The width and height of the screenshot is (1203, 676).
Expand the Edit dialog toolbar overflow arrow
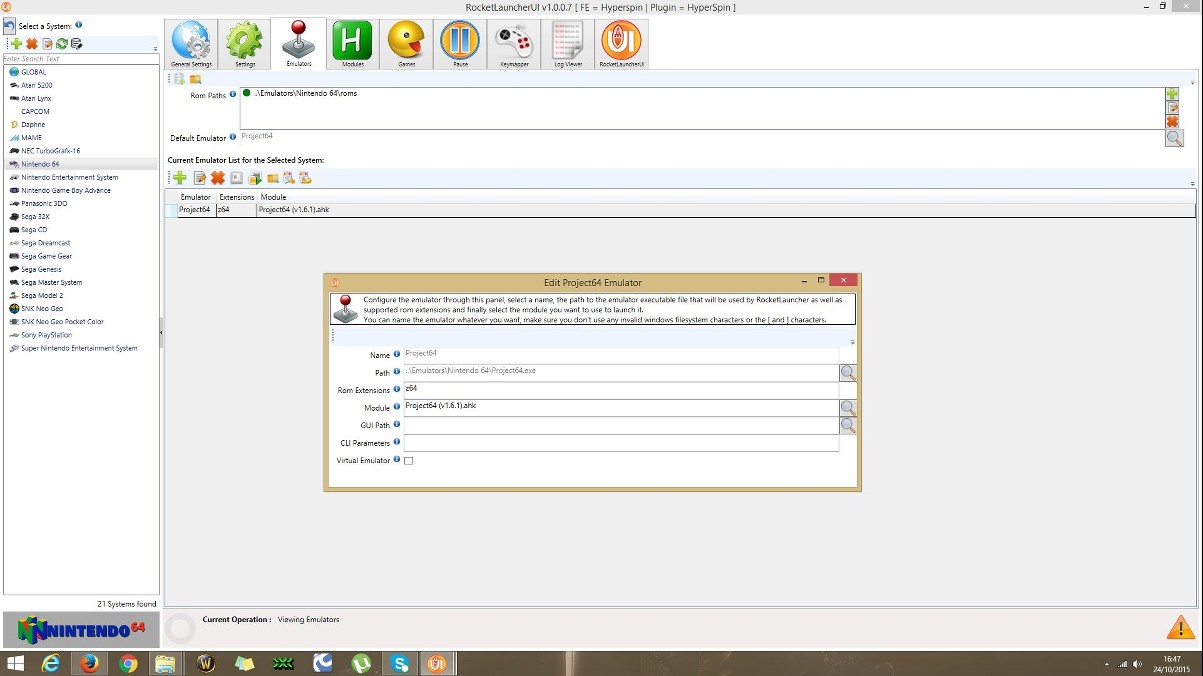coord(853,342)
